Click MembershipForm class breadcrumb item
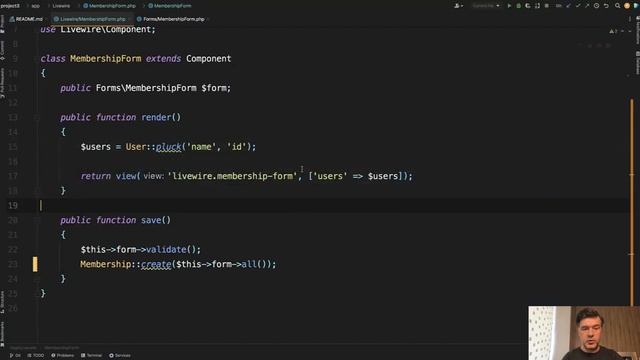640x360 pixels. click(169, 6)
